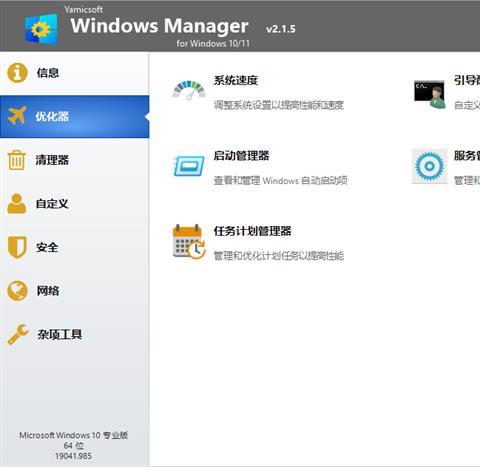Click the 引导 tool title at right
480x467 pixels.
(x=467, y=80)
